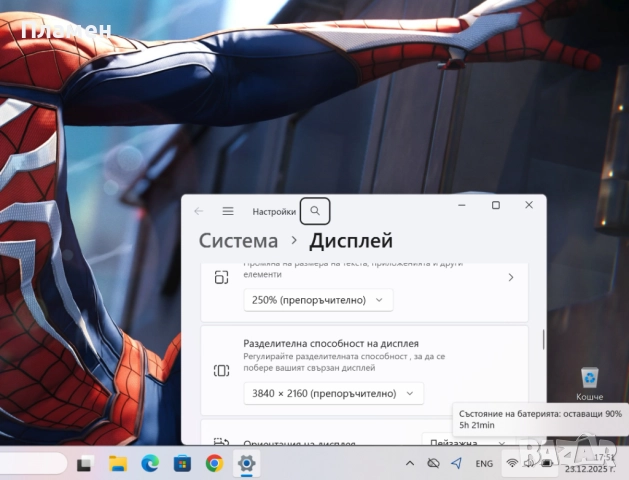The height and width of the screenshot is (480, 629).
Task: Click the location arrow tray icon
Action: point(456,464)
